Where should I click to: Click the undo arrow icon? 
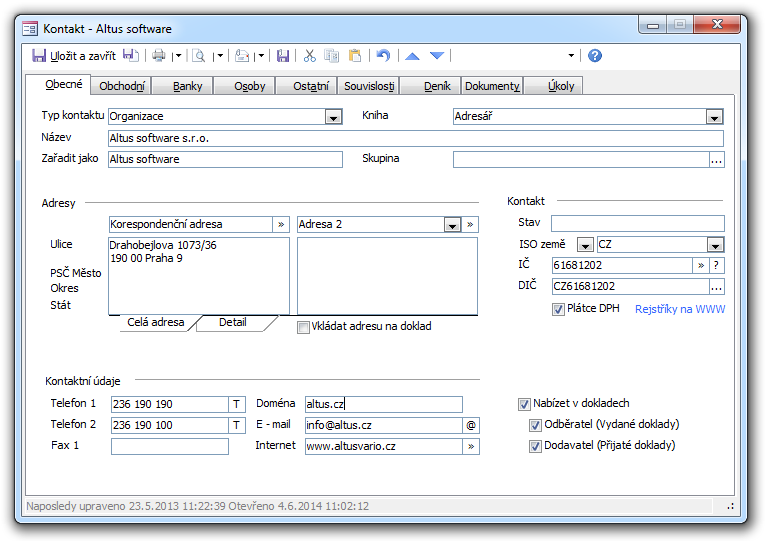pos(383,56)
